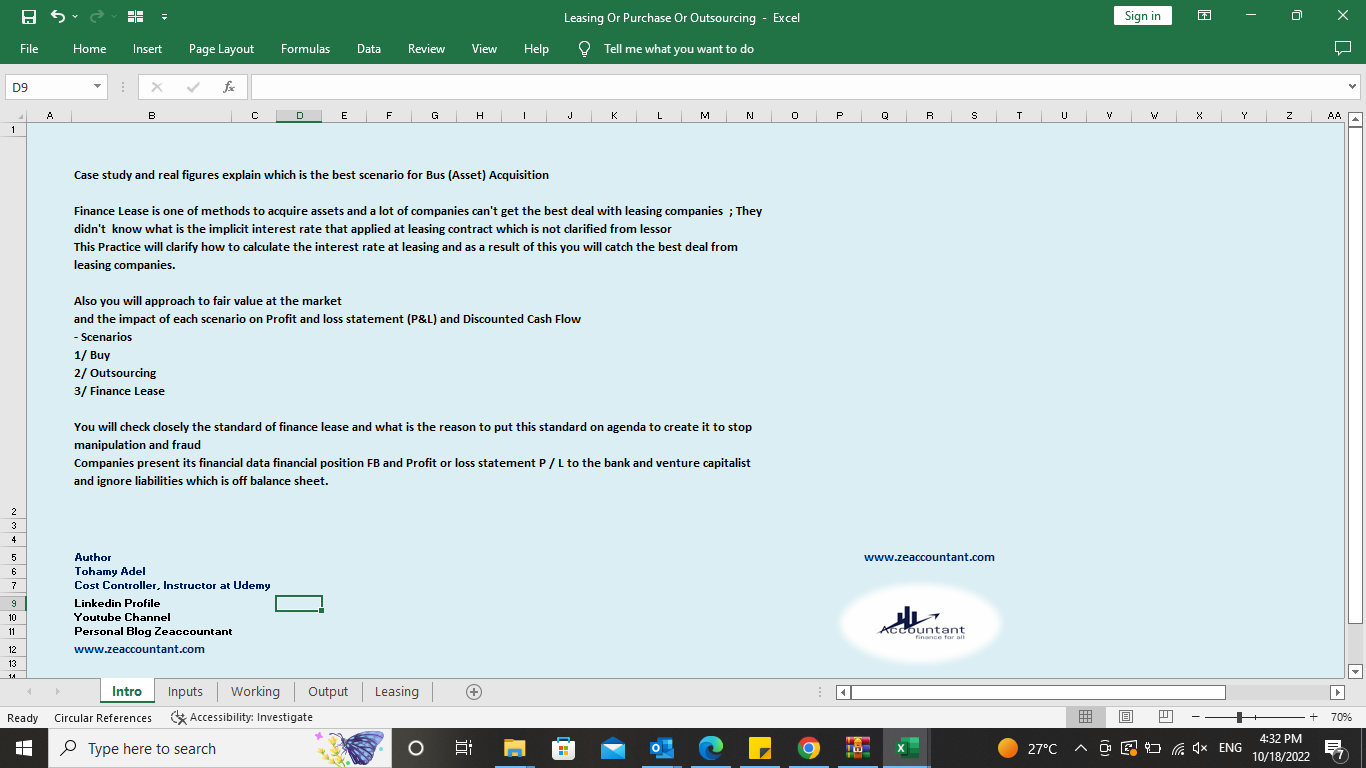Click the Insert Function fx icon
The width and height of the screenshot is (1366, 768).
[229, 87]
